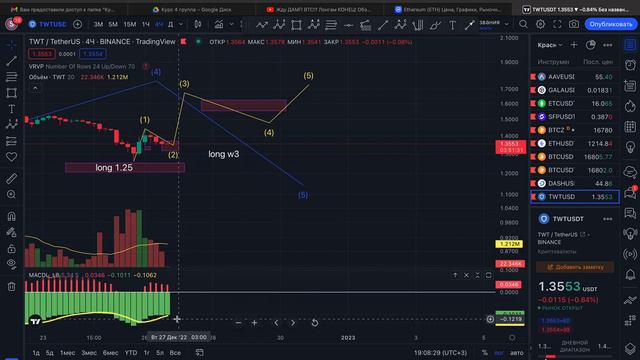
Task: Maximize the MACD pane
Action: (489, 275)
